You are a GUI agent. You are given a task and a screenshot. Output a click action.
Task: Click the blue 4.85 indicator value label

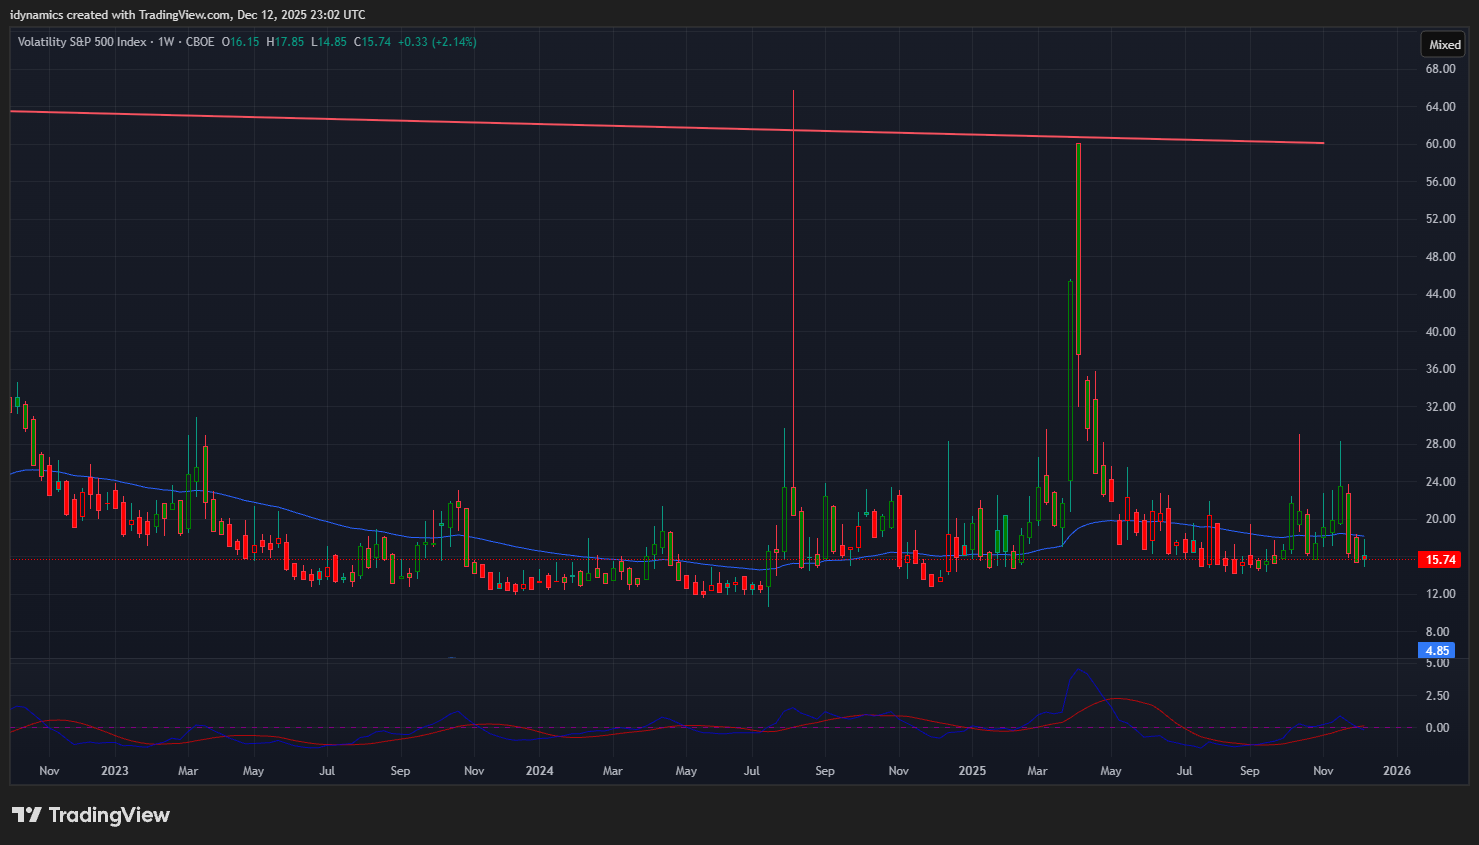(x=1436, y=651)
